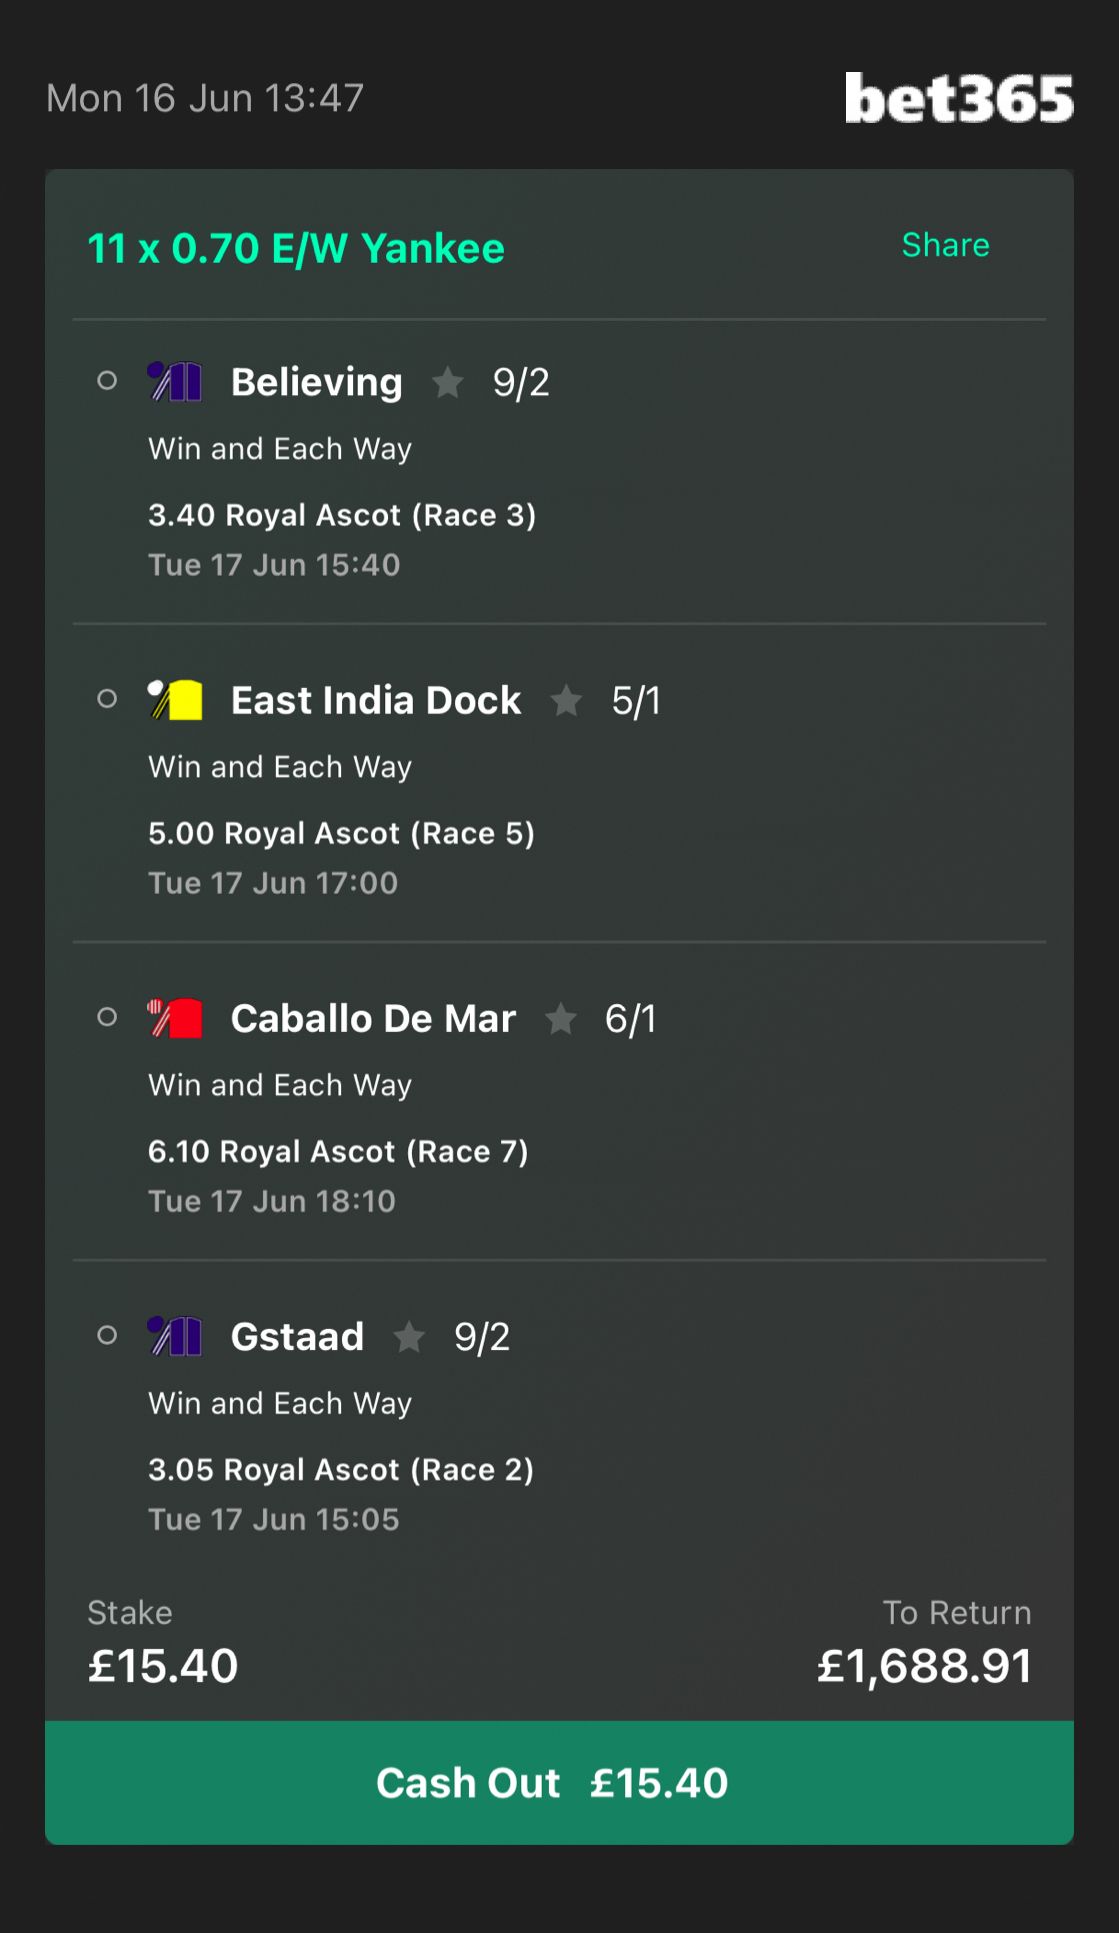1119x1933 pixels.
Task: Tap the favourite star beside Caballo De Mar
Action: point(560,1018)
